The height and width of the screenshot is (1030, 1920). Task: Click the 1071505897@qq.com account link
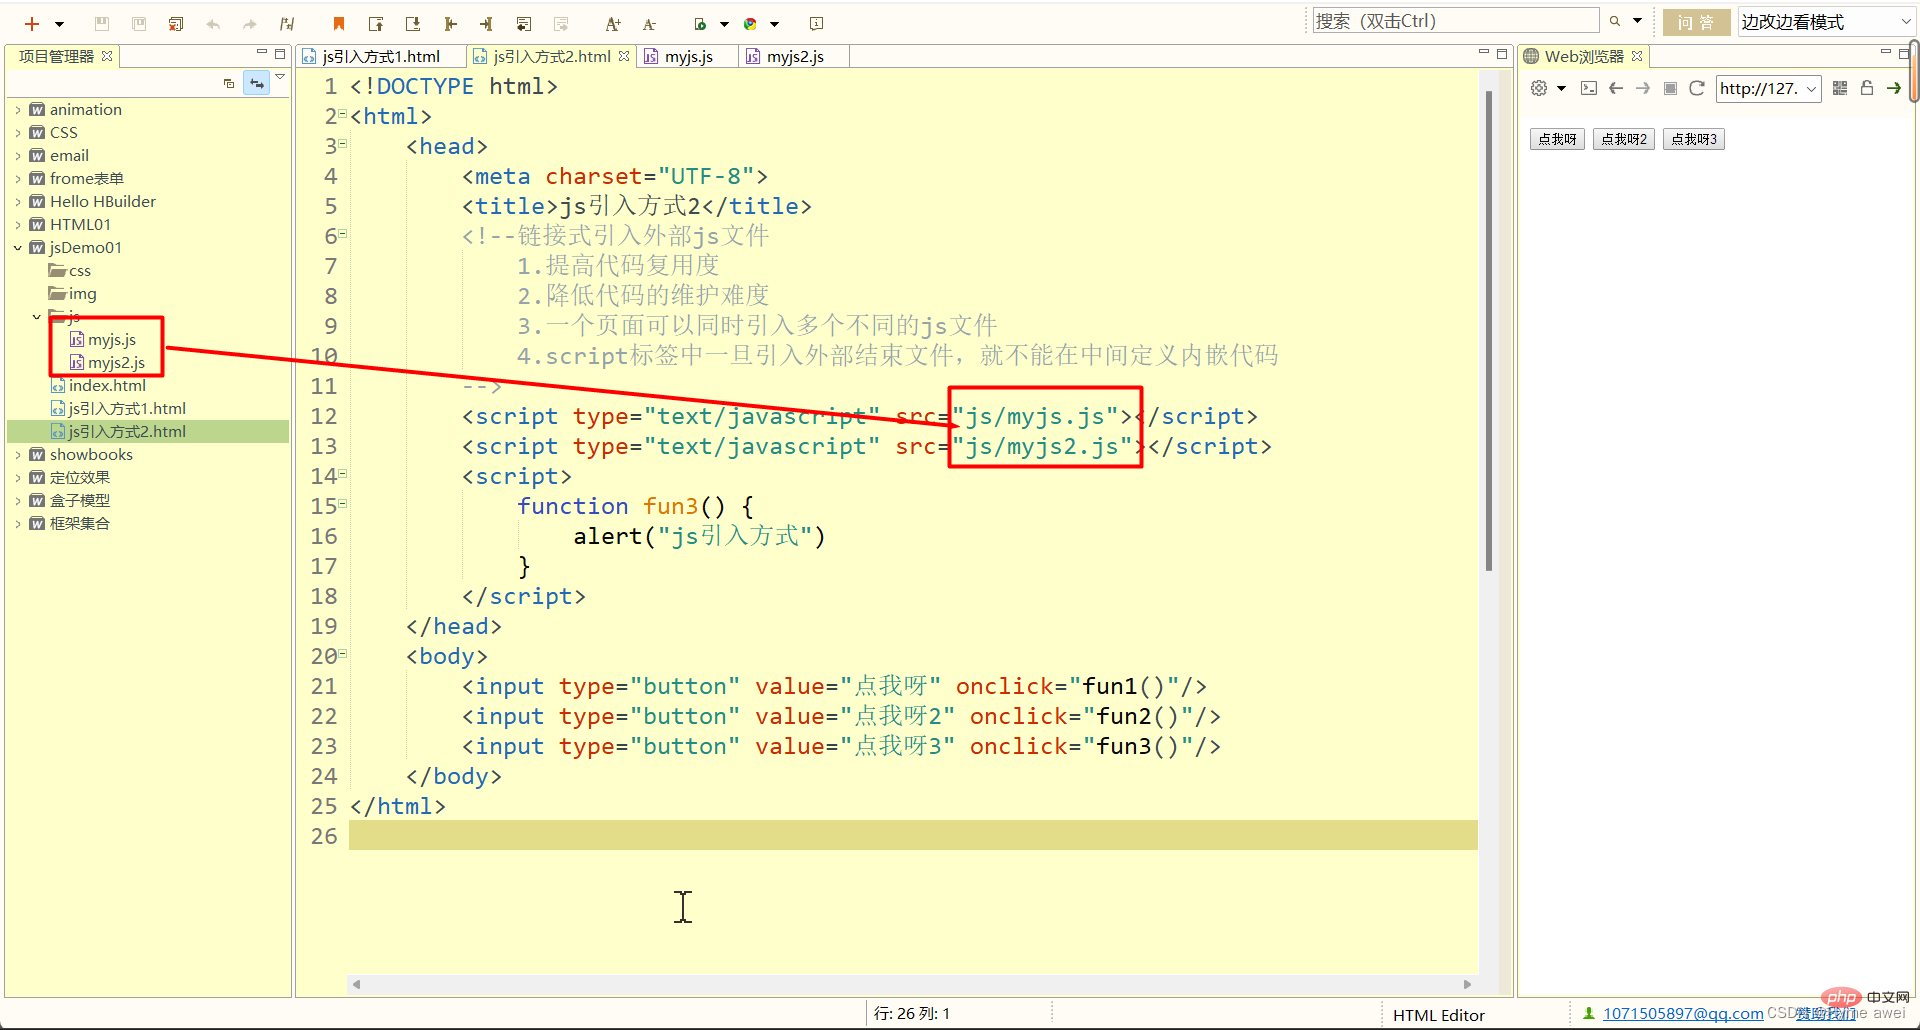[x=1683, y=1014]
